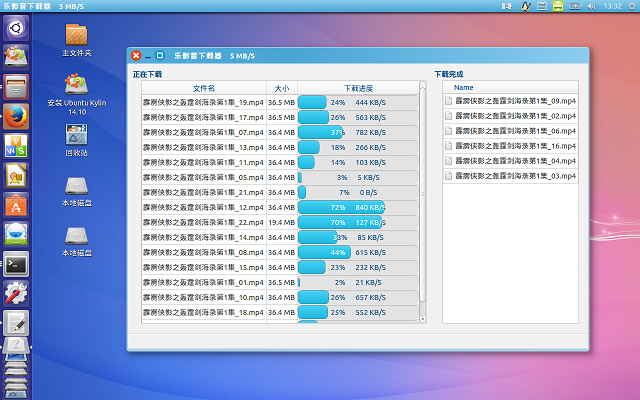The image size is (640, 400).
Task: Select completed file ending _09.mp4
Action: click(510, 101)
